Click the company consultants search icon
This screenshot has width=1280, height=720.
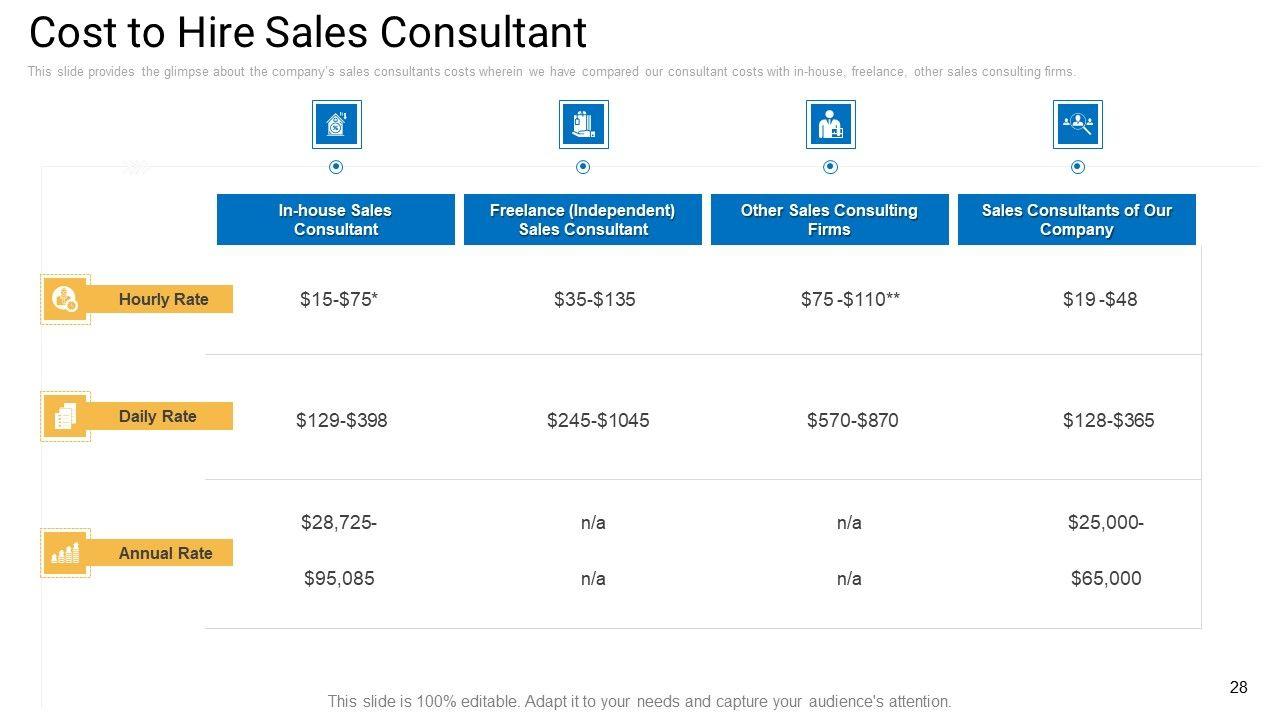(1077, 125)
